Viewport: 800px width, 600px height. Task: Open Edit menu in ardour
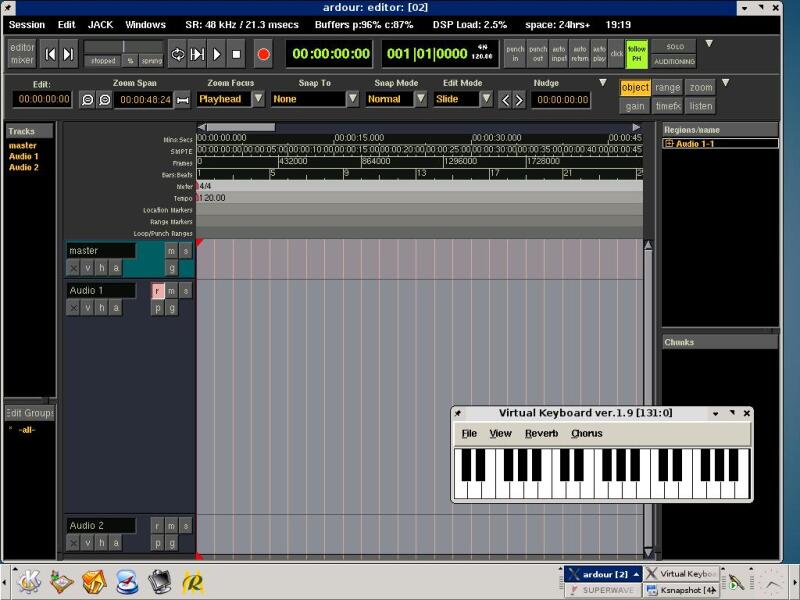pyautogui.click(x=66, y=25)
